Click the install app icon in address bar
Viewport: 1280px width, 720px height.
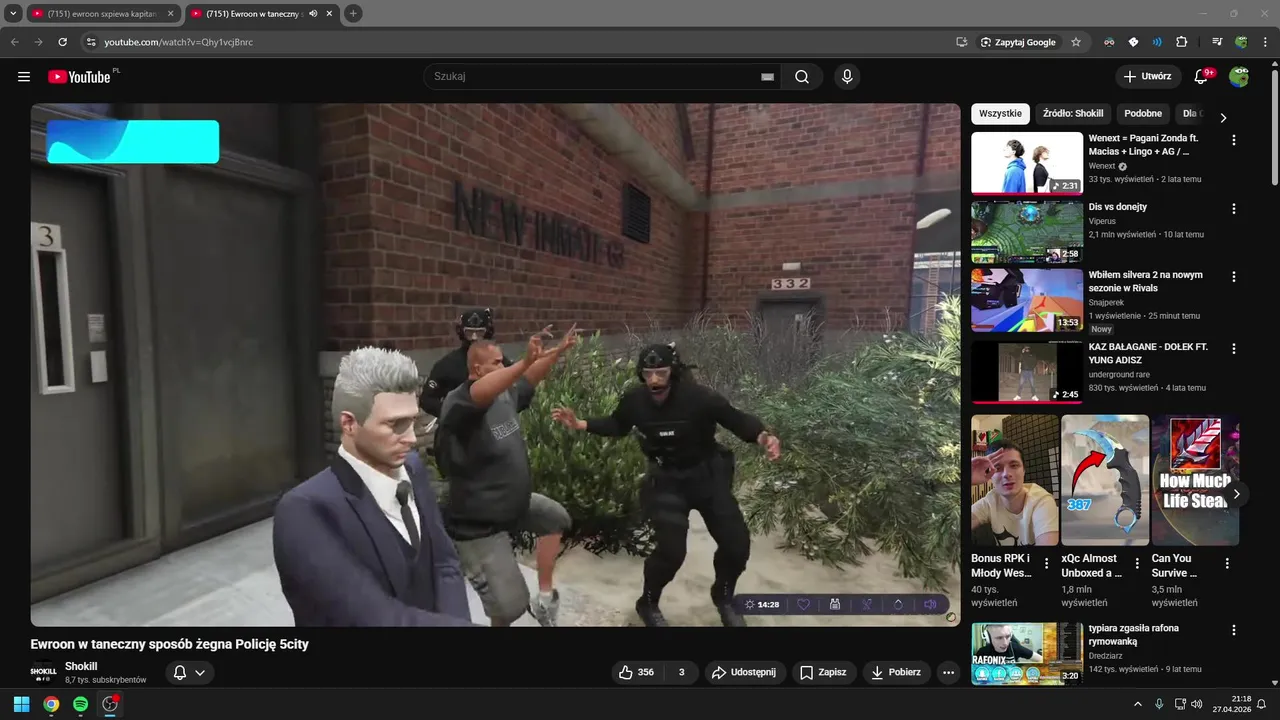(961, 42)
